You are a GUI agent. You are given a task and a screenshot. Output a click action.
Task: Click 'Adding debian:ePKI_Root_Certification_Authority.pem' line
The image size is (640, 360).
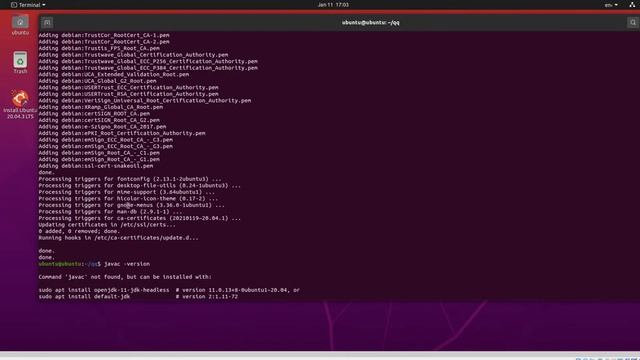(x=122, y=133)
